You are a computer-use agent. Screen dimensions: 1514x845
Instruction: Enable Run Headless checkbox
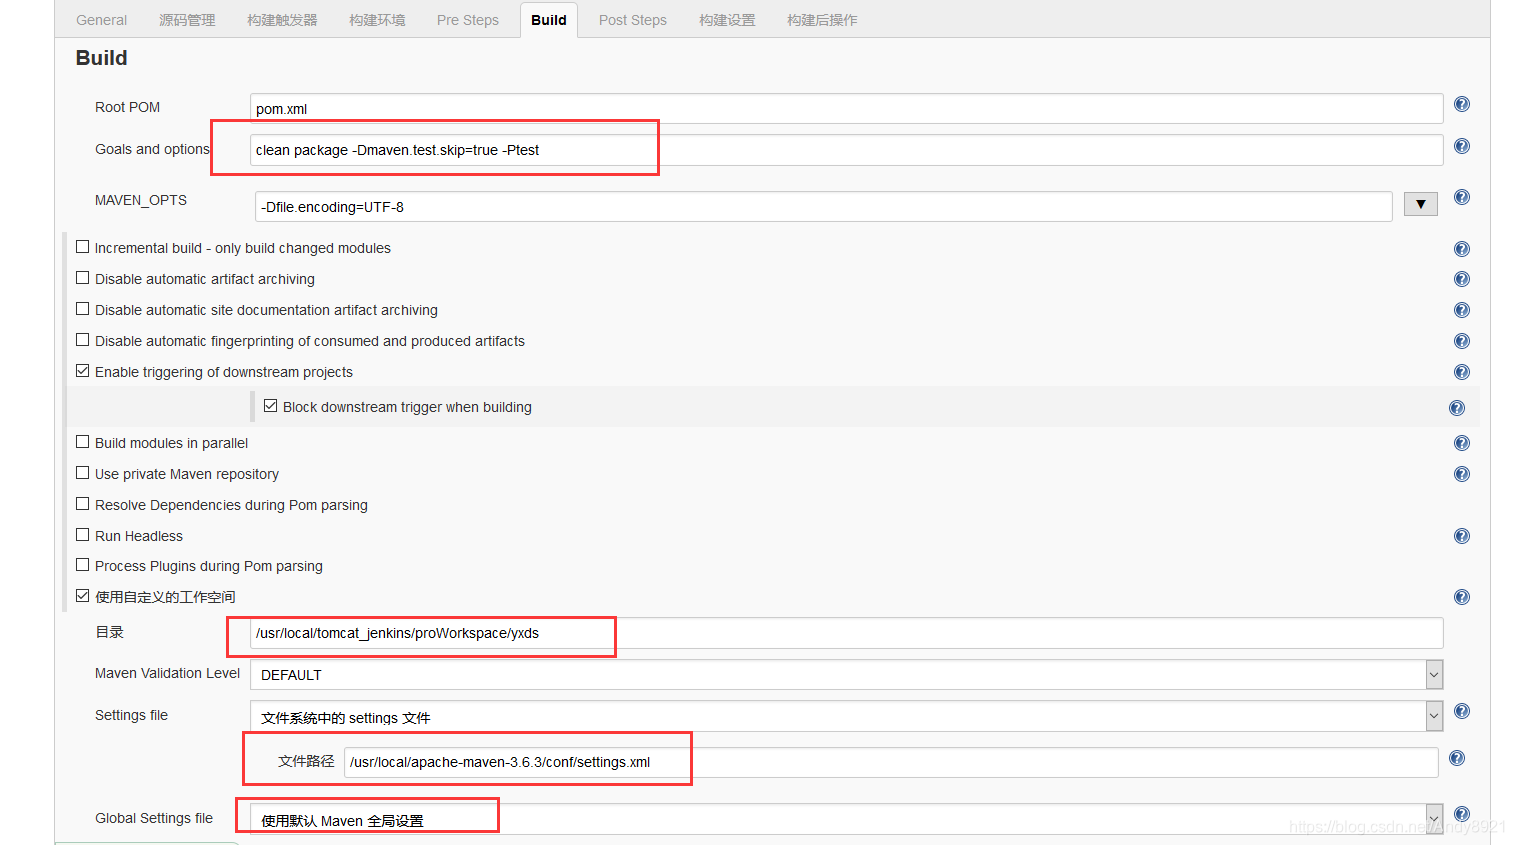click(x=83, y=535)
